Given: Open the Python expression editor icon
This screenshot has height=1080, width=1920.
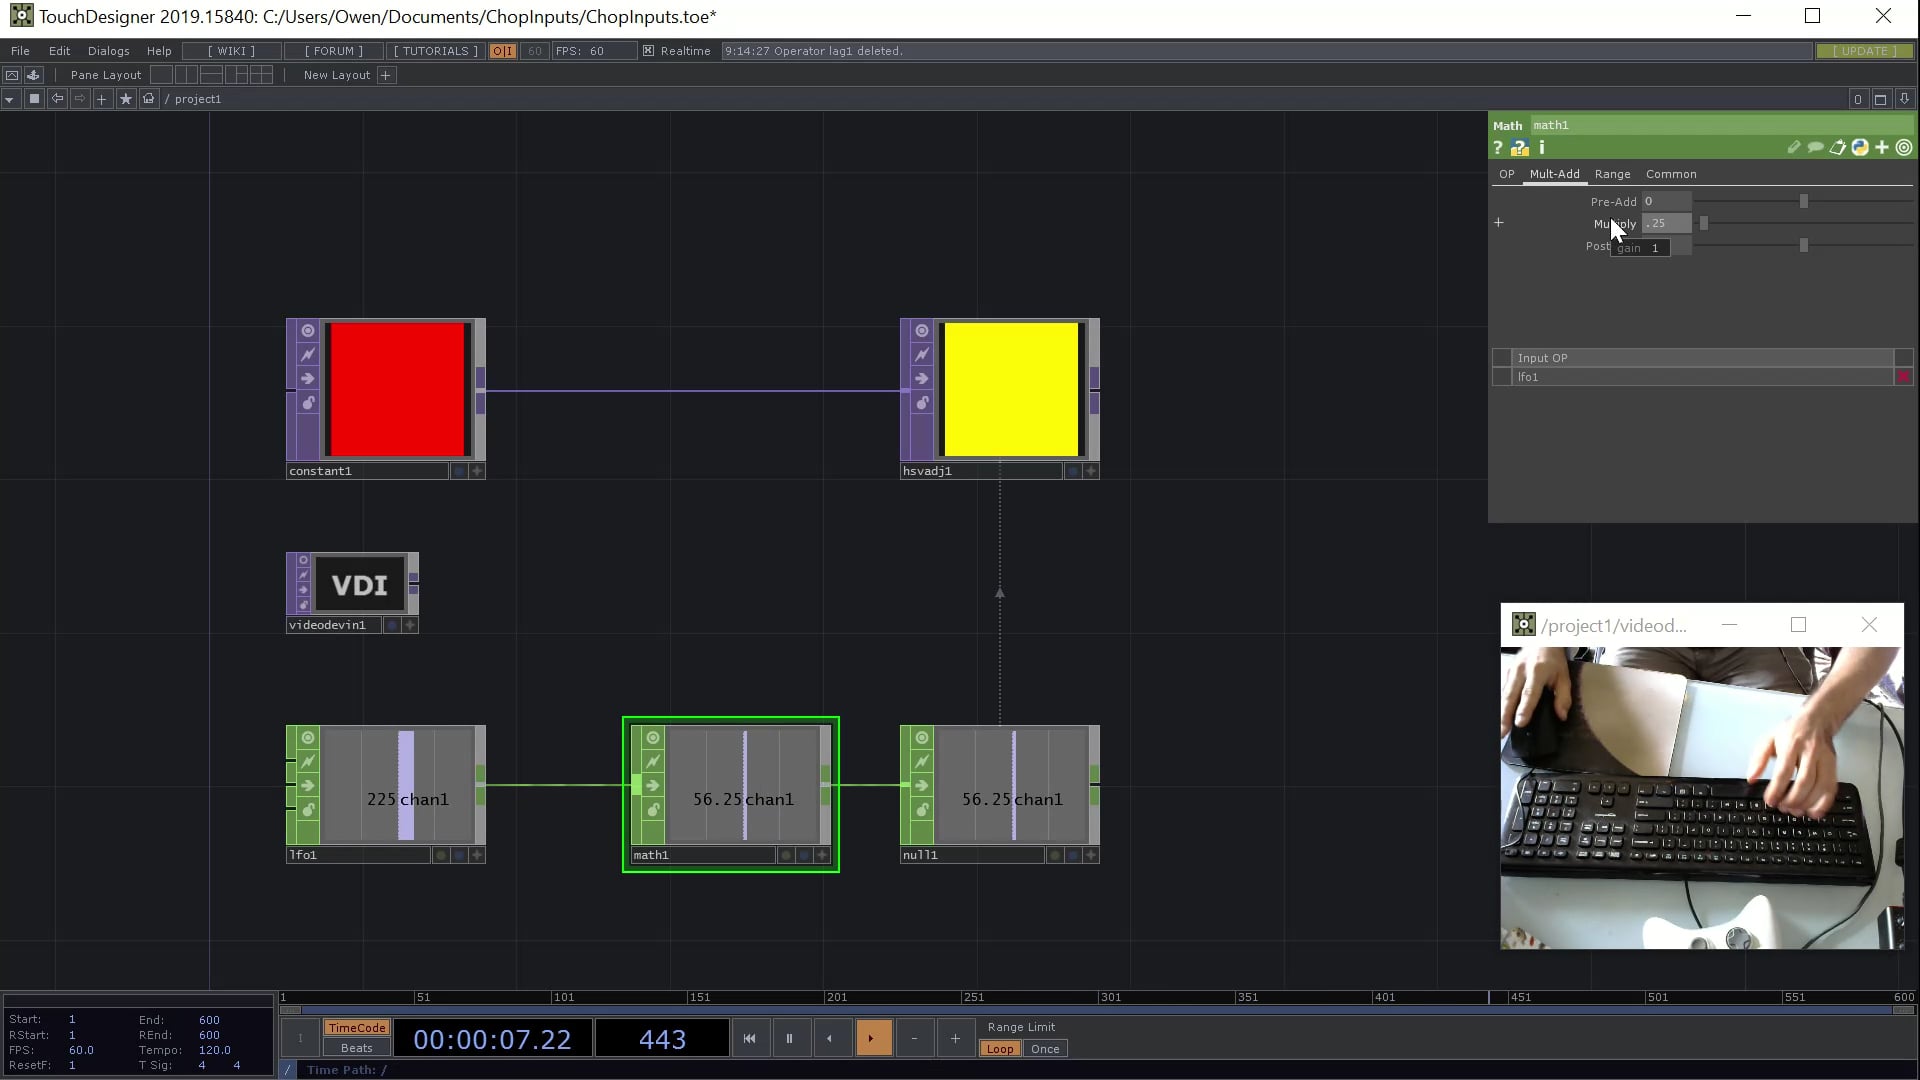Looking at the screenshot, I should (1859, 147).
